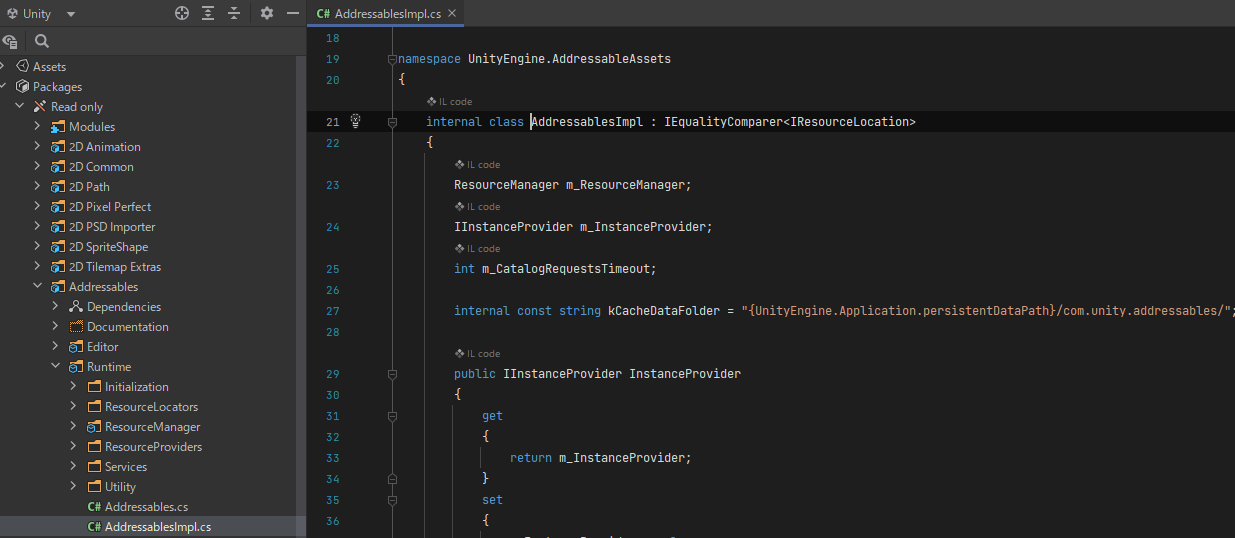Hide the project tool window

tap(293, 13)
